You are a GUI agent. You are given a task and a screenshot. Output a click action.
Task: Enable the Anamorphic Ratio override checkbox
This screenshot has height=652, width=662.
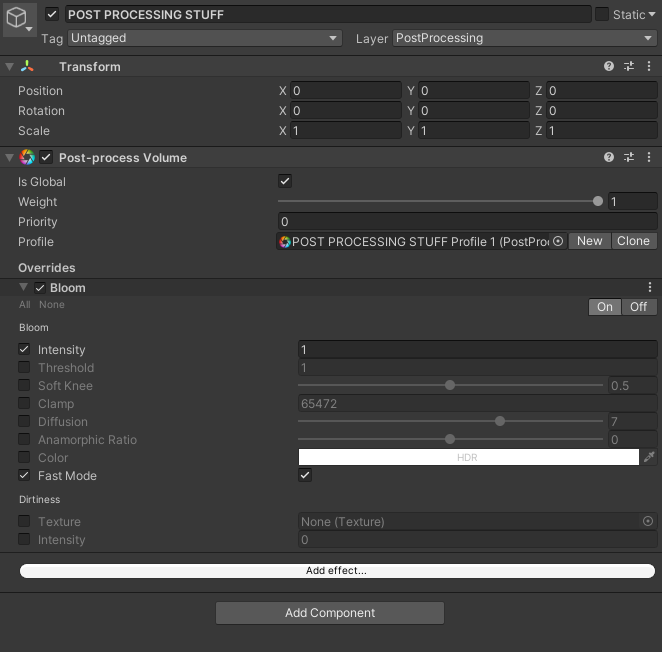(x=24, y=439)
